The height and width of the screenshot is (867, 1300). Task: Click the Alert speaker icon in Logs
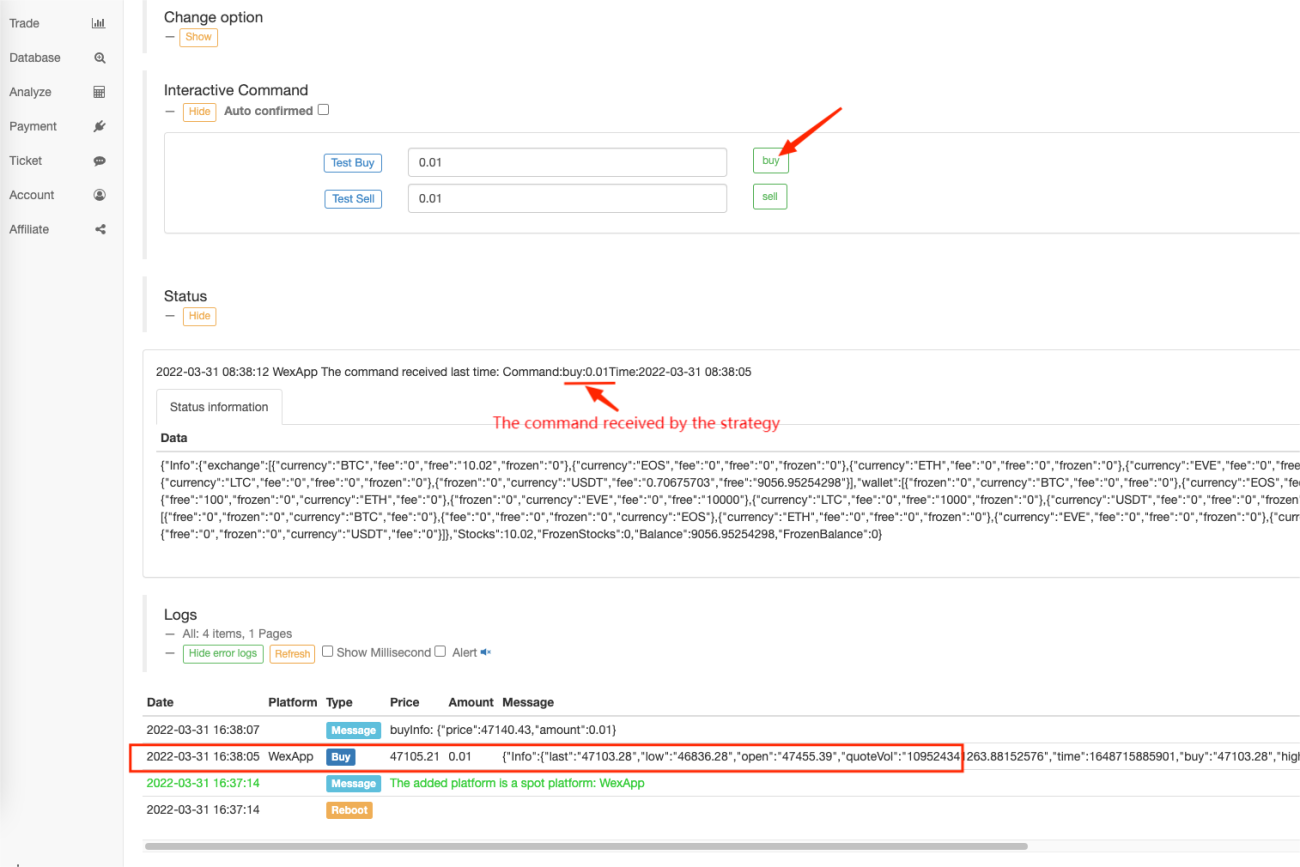(x=486, y=652)
